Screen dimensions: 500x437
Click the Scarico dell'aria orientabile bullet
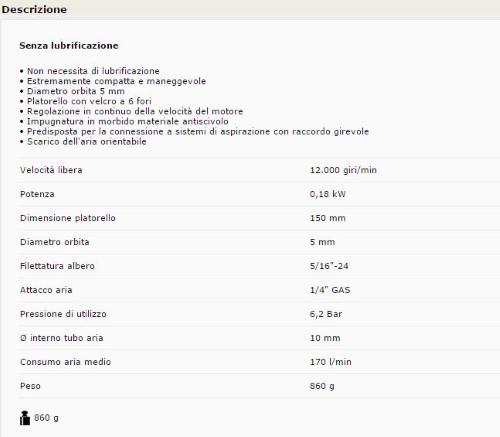87,142
